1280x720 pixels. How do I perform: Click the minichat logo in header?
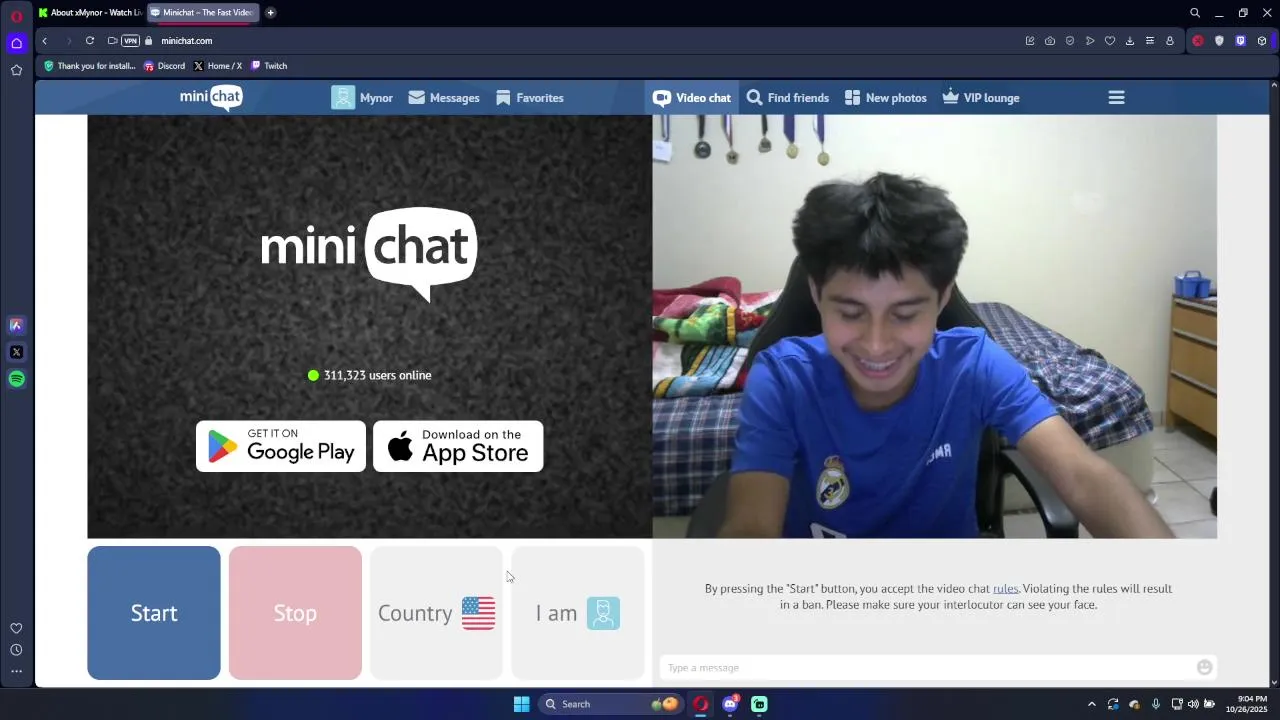tap(211, 97)
